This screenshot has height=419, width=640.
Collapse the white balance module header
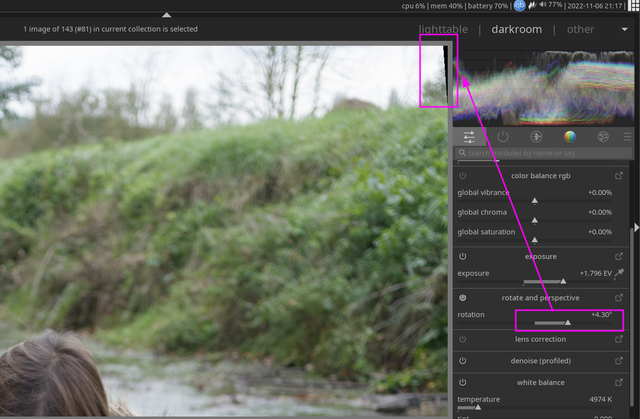(540, 383)
